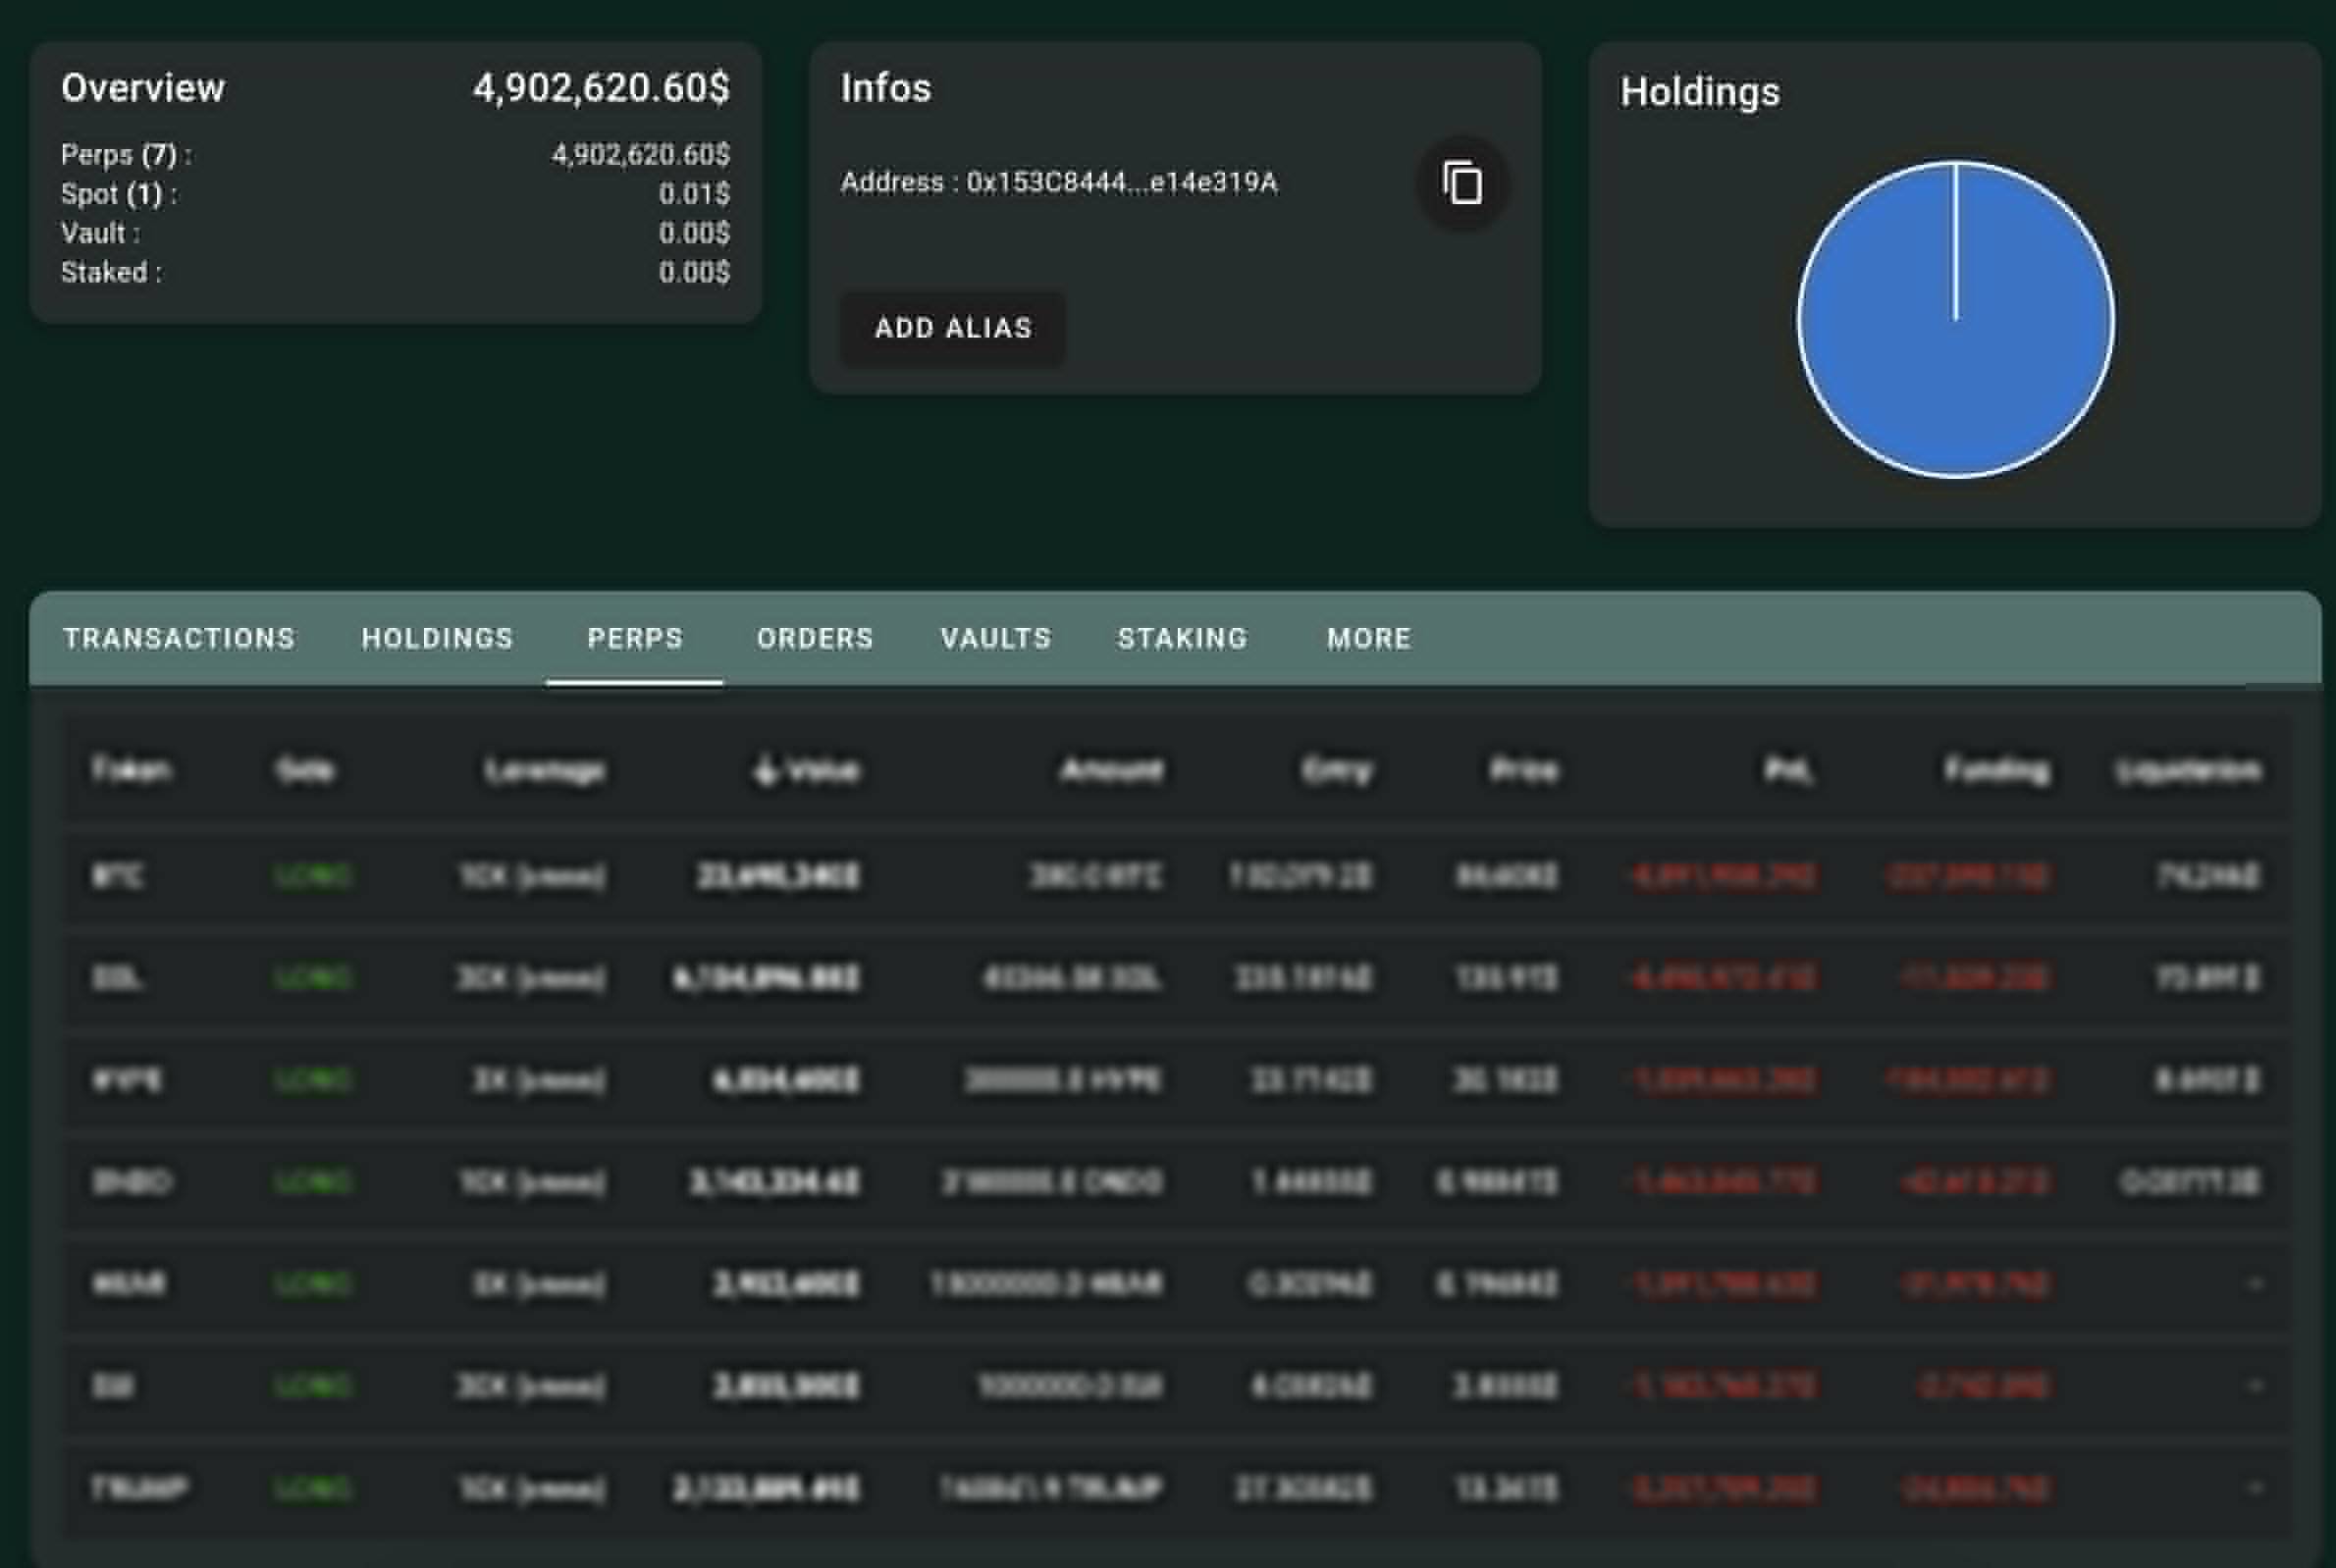
Task: Copy the wallet address with the clipboard icon
Action: pyautogui.click(x=1462, y=183)
